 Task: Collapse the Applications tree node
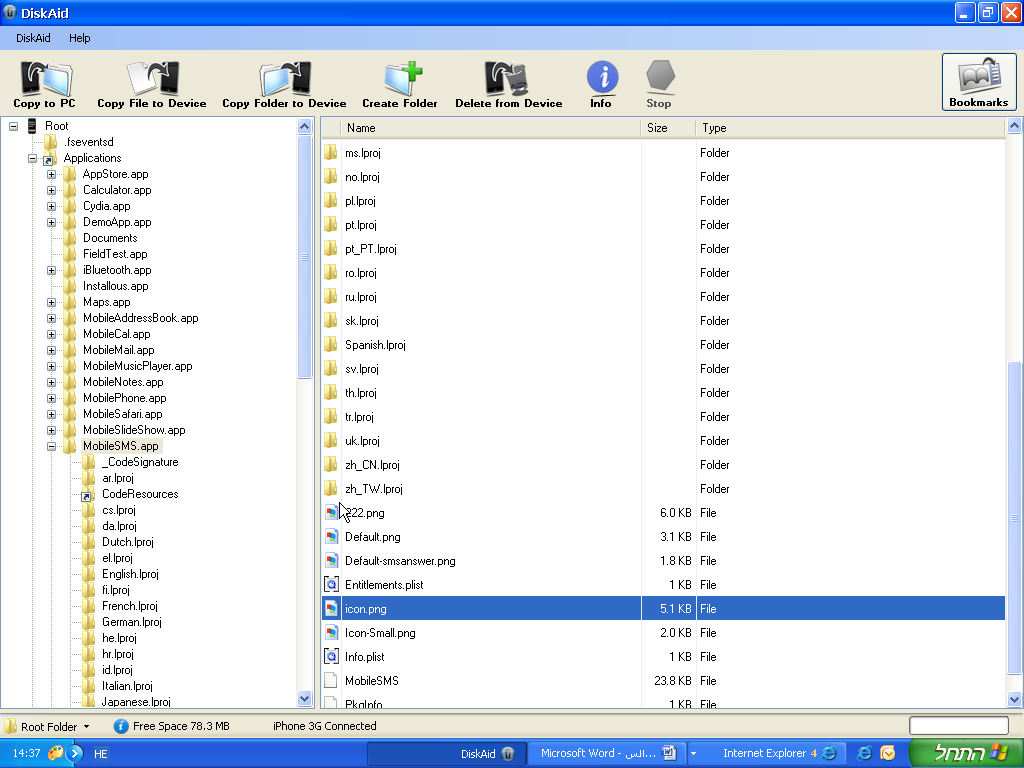[x=33, y=158]
